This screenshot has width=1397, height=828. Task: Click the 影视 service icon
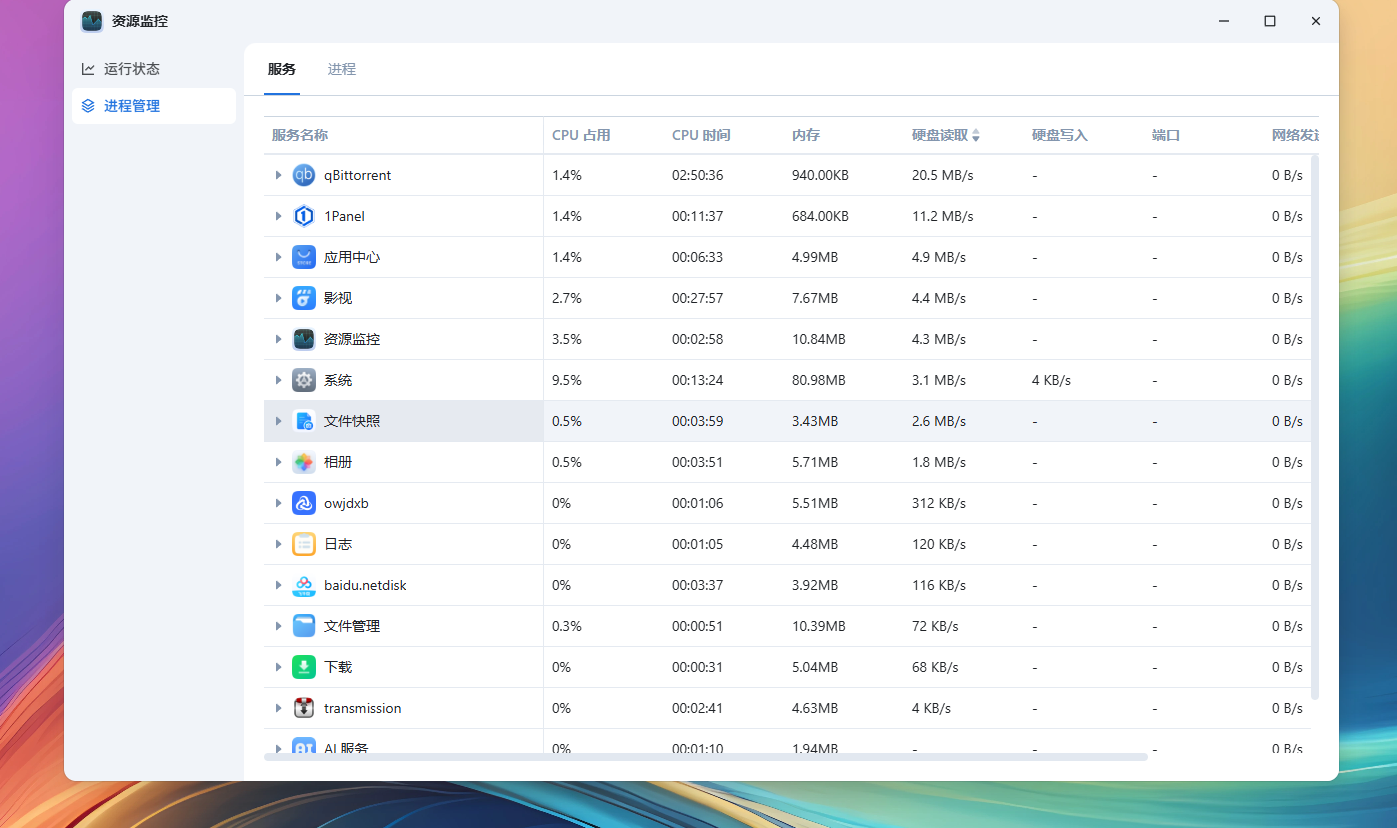(x=304, y=298)
